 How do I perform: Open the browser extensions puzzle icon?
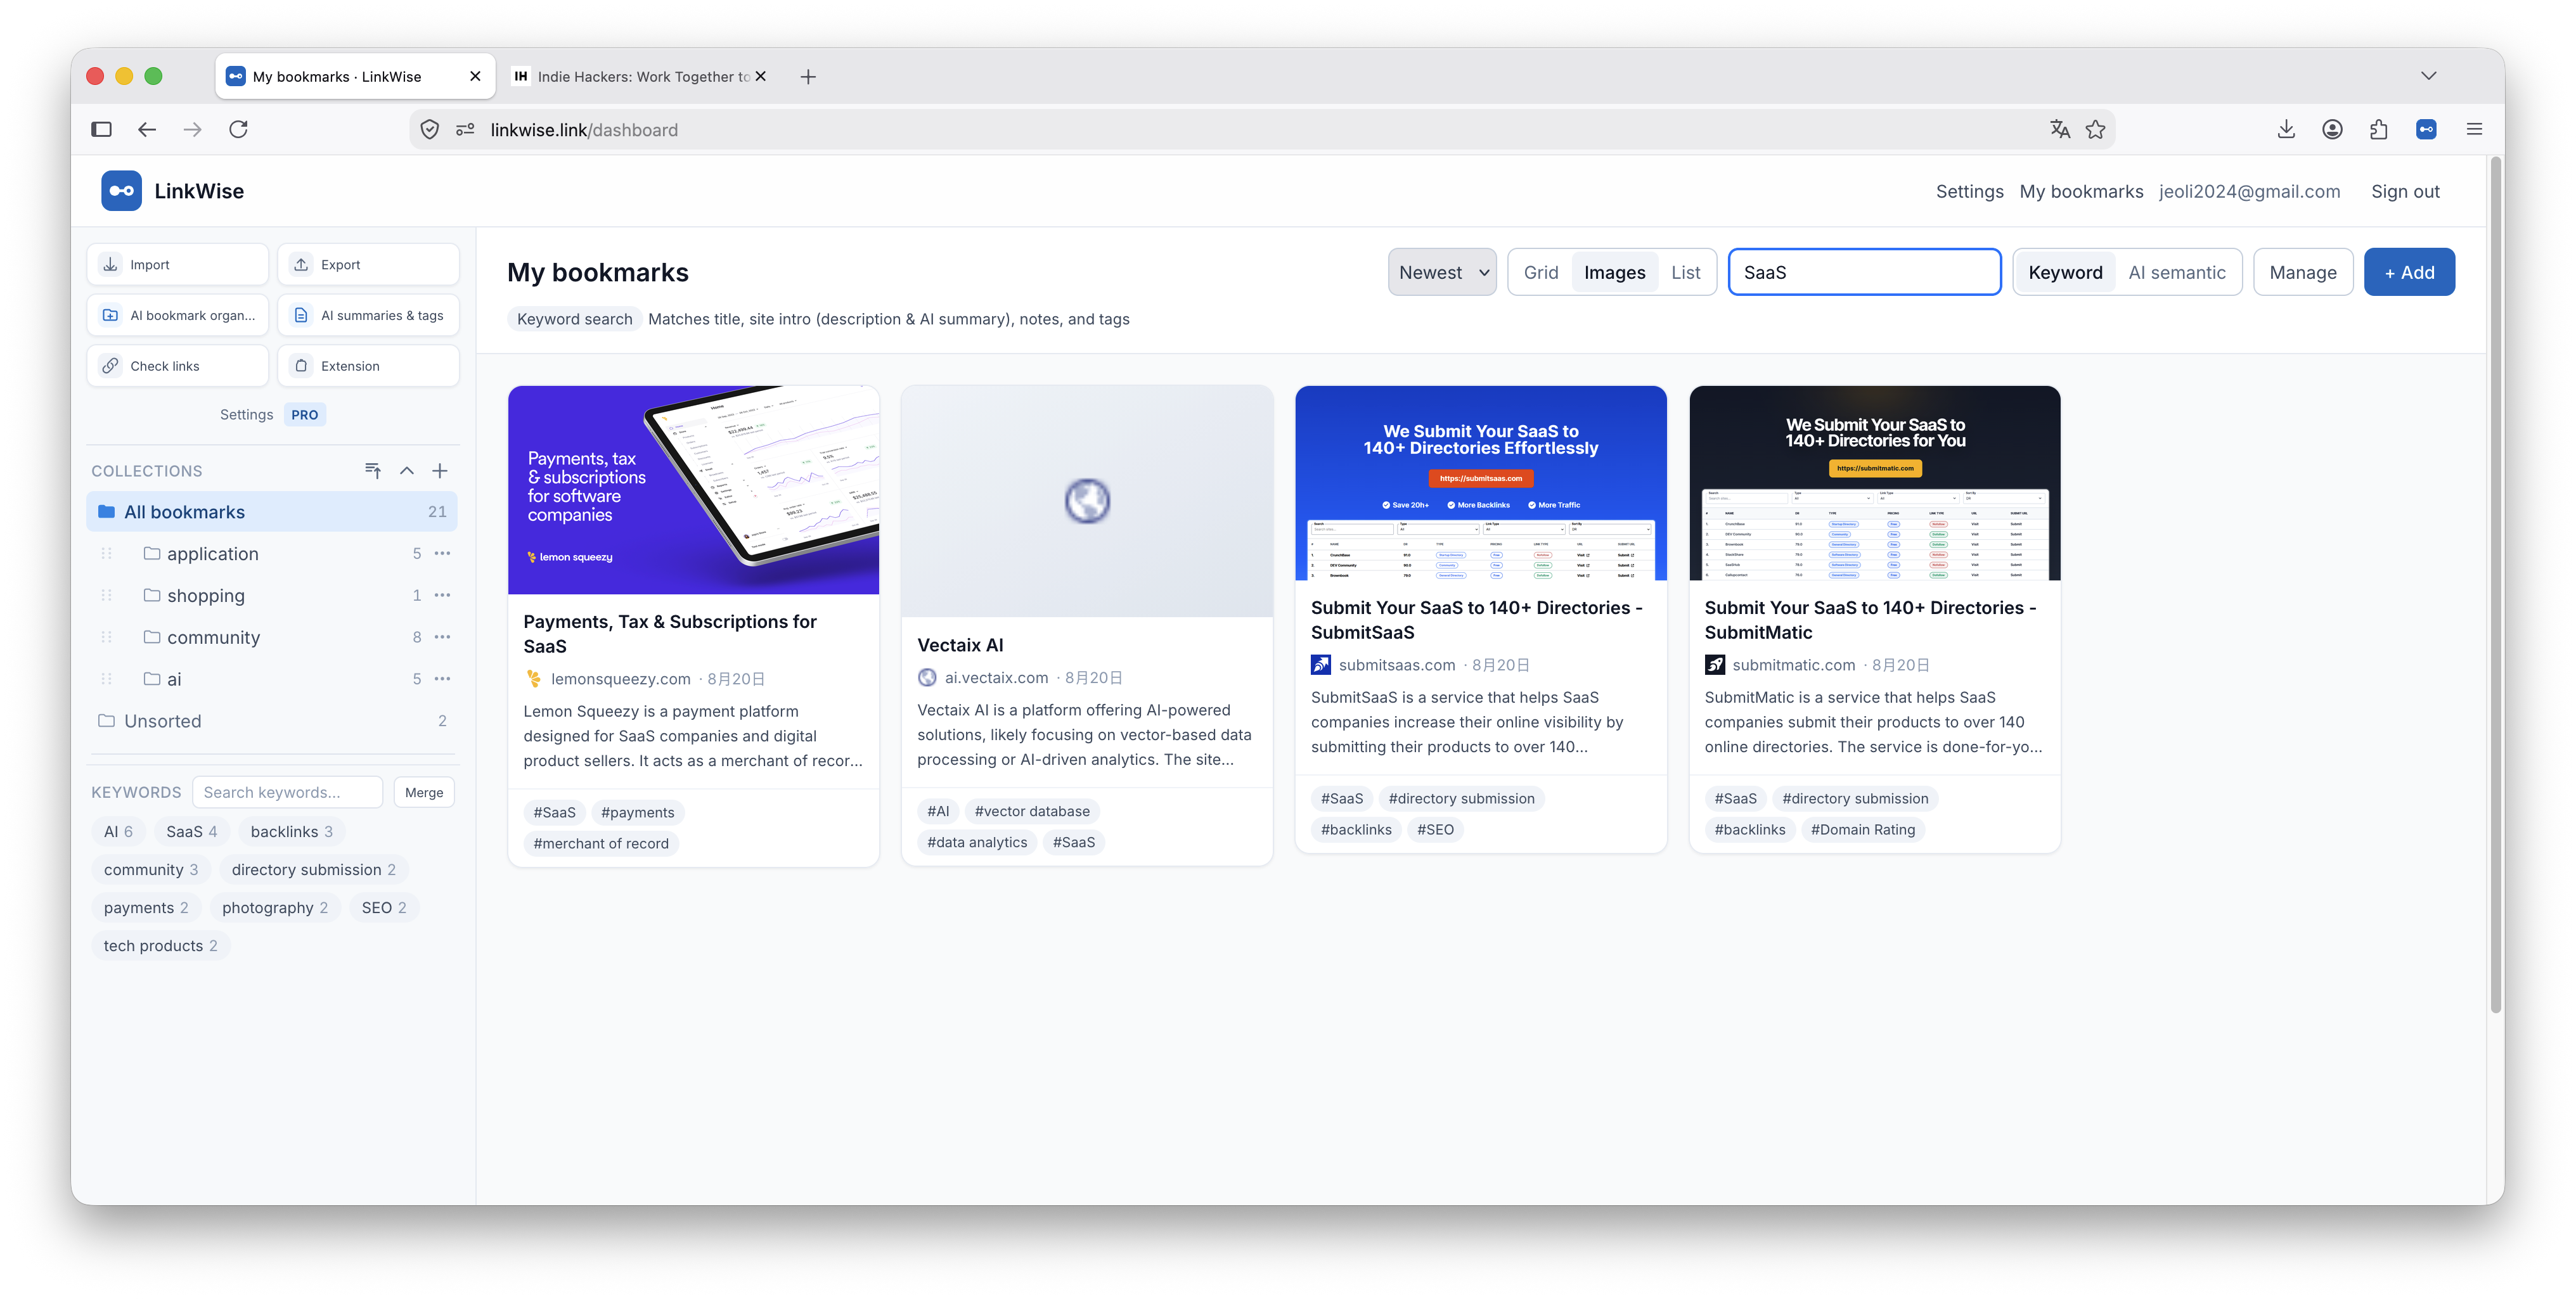2379,129
